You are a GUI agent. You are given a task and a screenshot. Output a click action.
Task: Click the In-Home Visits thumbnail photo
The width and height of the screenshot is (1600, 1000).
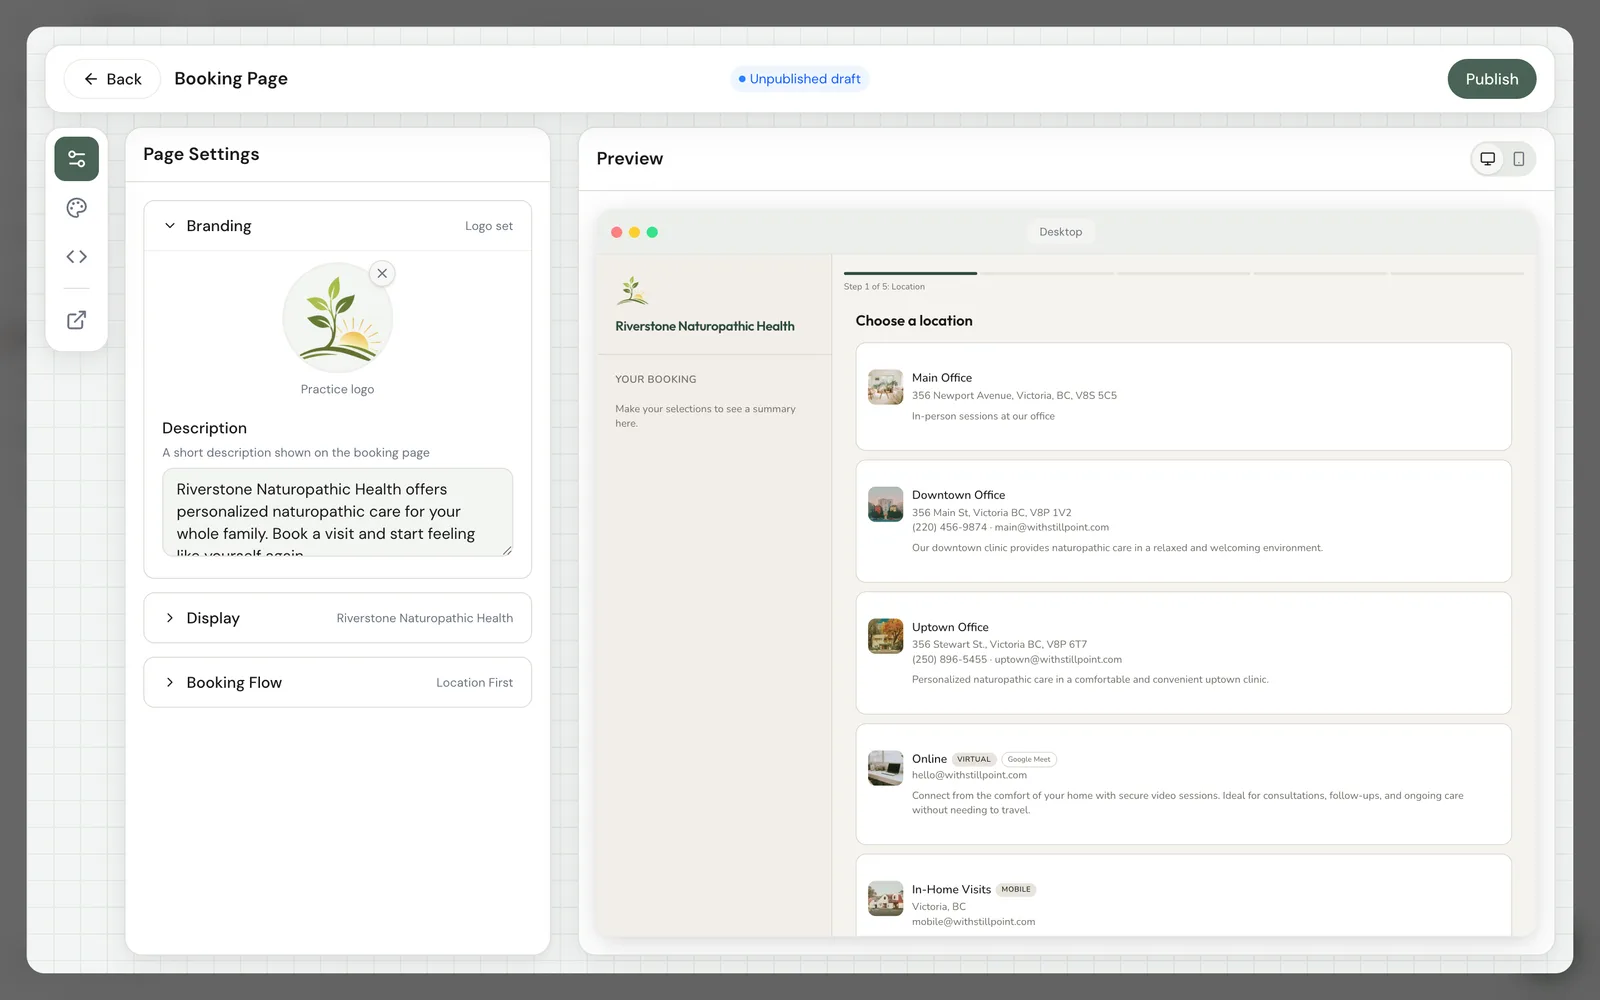(885, 898)
